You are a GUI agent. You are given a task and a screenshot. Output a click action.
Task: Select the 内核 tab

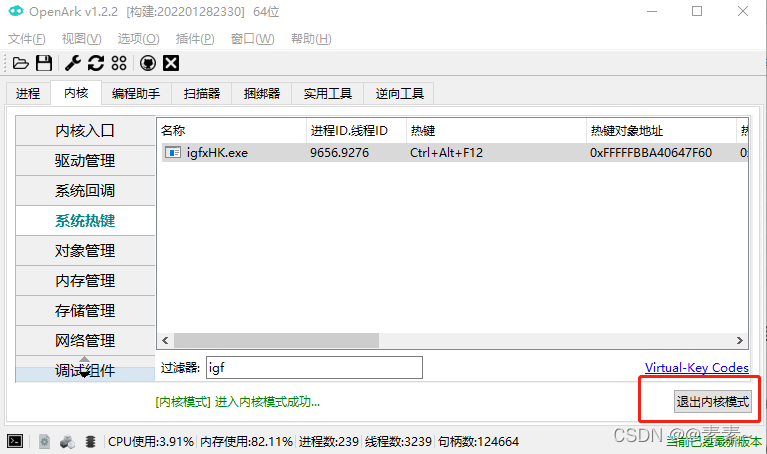[76, 93]
